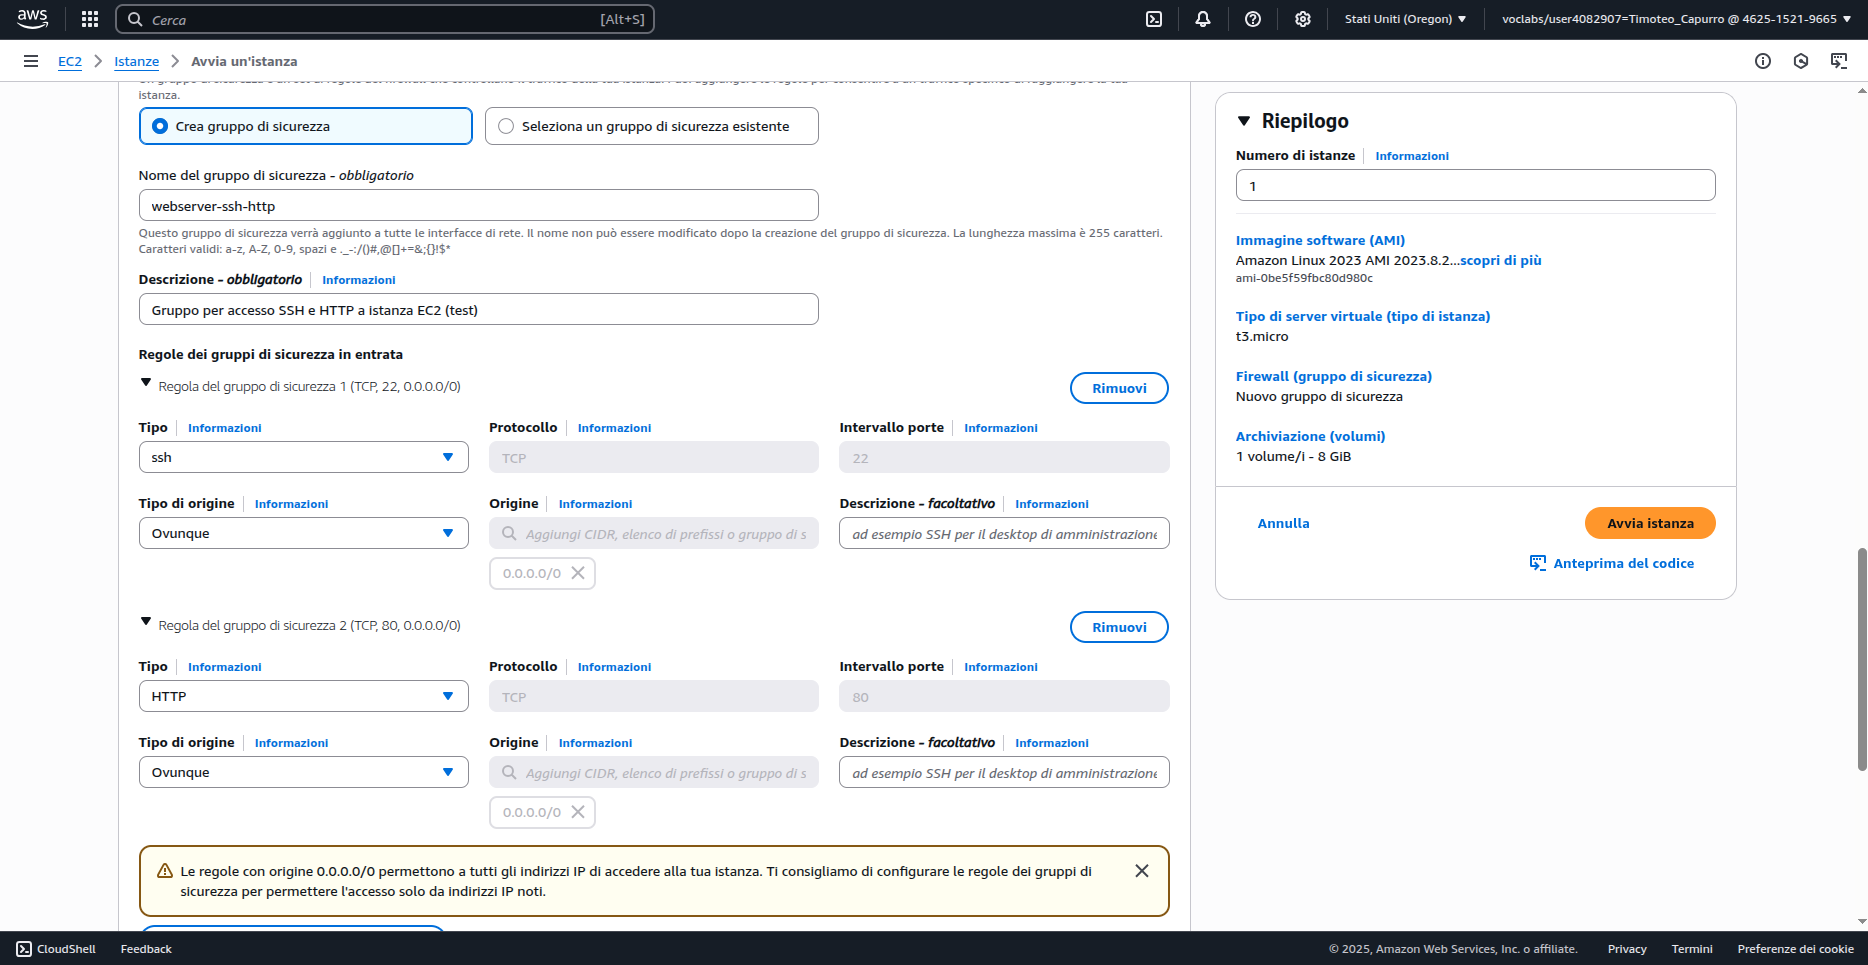Open Firewall (gruppo di sicurezza) summary link
Screen dimensions: 1868x965
(1334, 376)
